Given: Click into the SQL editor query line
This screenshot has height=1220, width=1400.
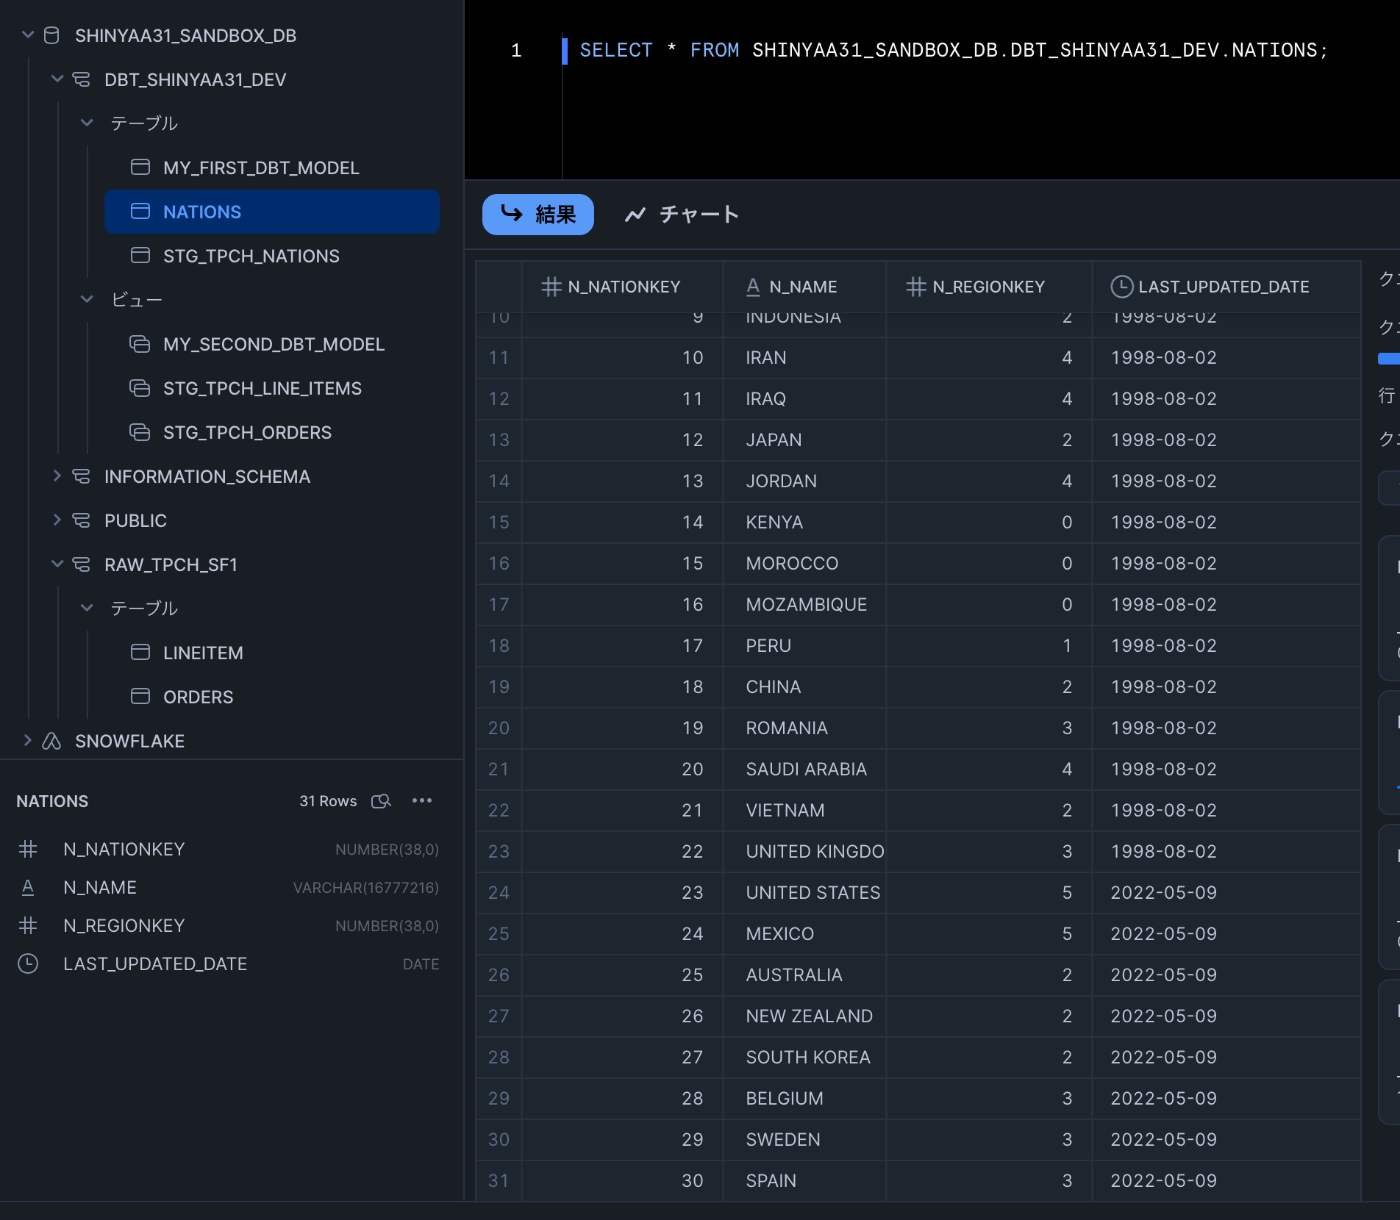Looking at the screenshot, I should [954, 50].
